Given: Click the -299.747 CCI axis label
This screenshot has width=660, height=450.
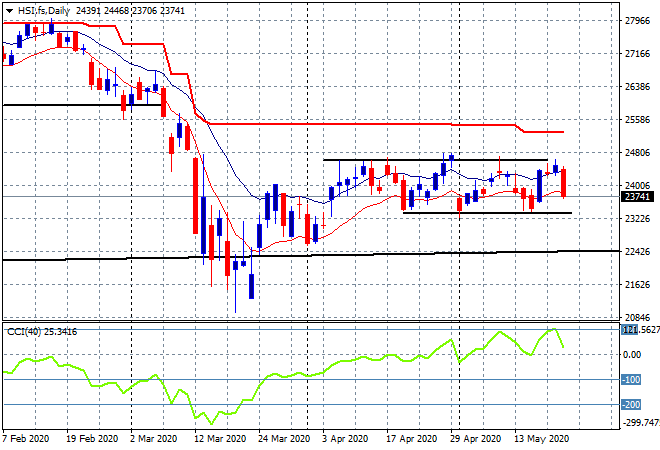Looking at the screenshot, I should [x=641, y=422].
